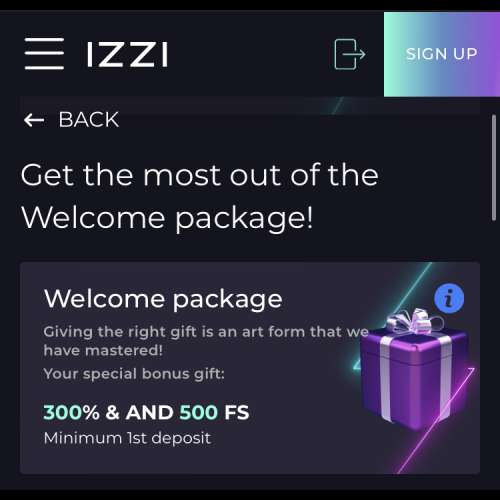Click the 'Minimum 1st deposit' line
This screenshot has height=500, width=500.
click(127, 438)
